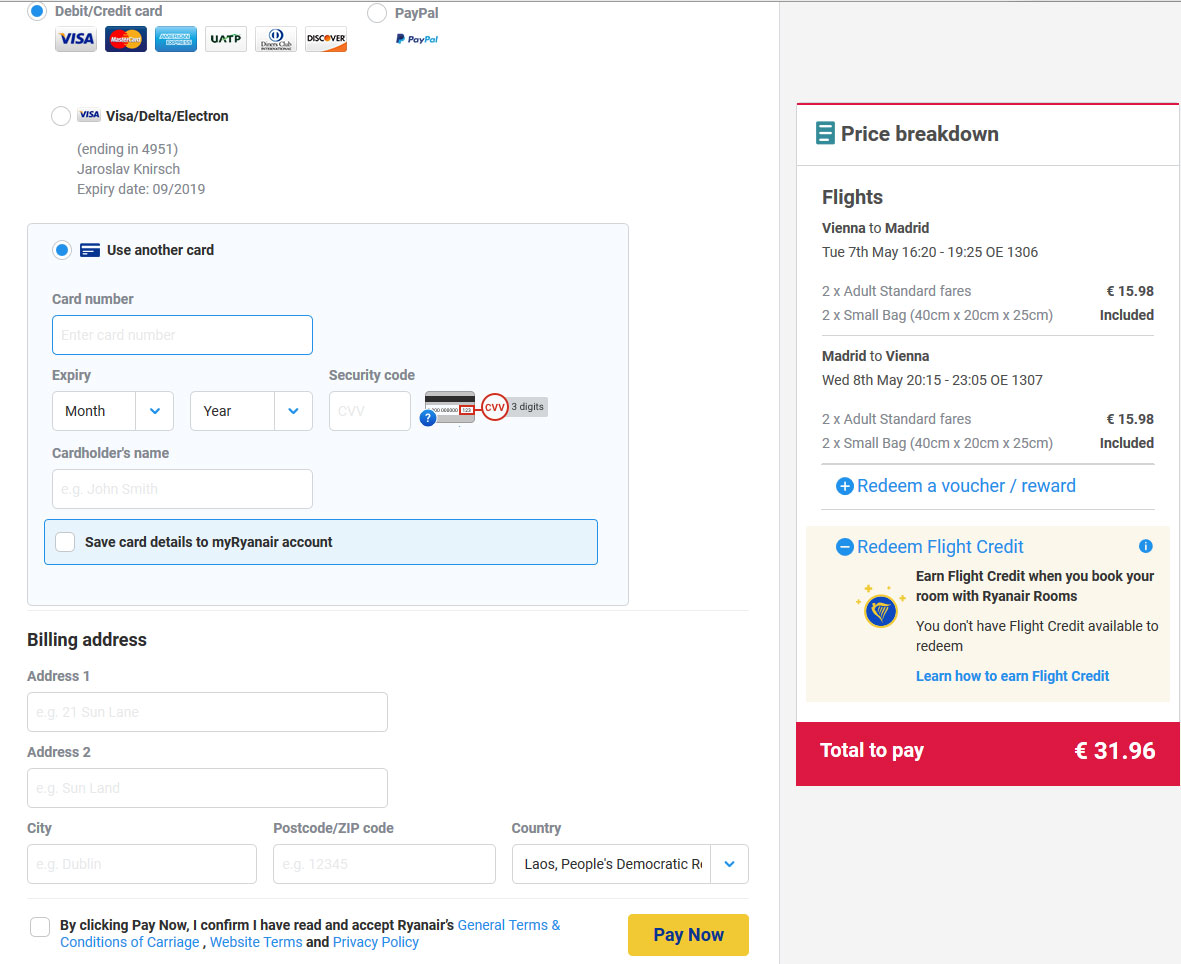
Task: Tick the terms and conditions confirmation checkbox
Action: pos(40,927)
